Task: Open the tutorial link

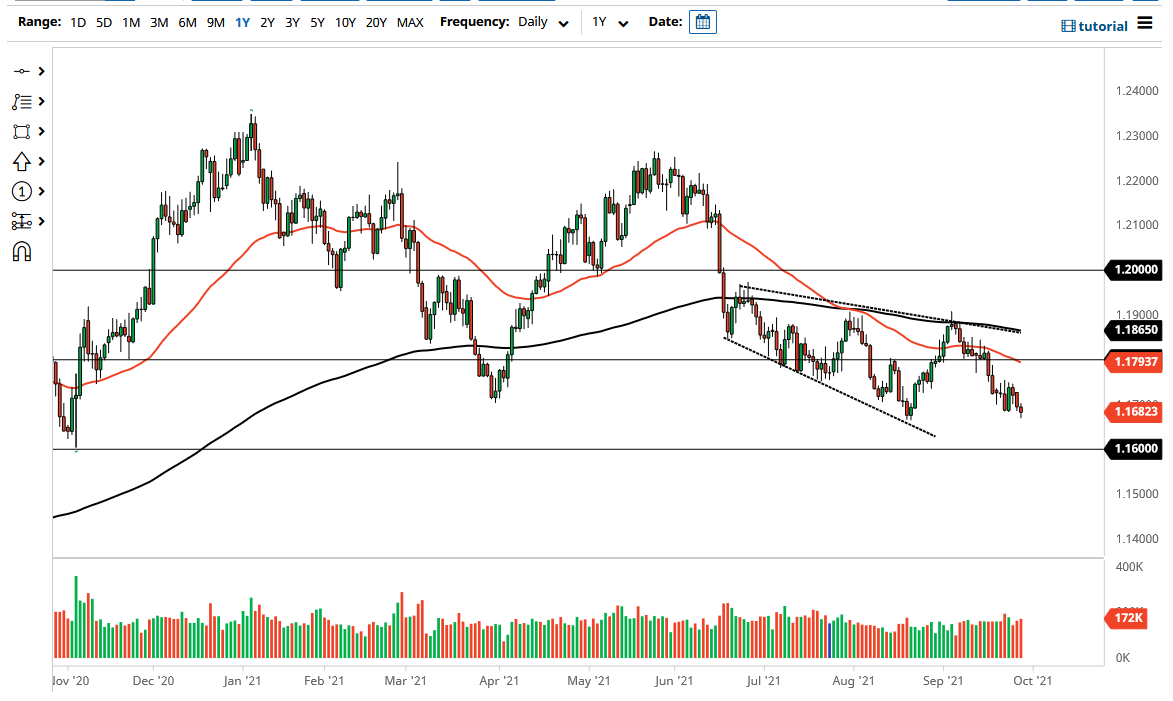Action: (x=1094, y=26)
